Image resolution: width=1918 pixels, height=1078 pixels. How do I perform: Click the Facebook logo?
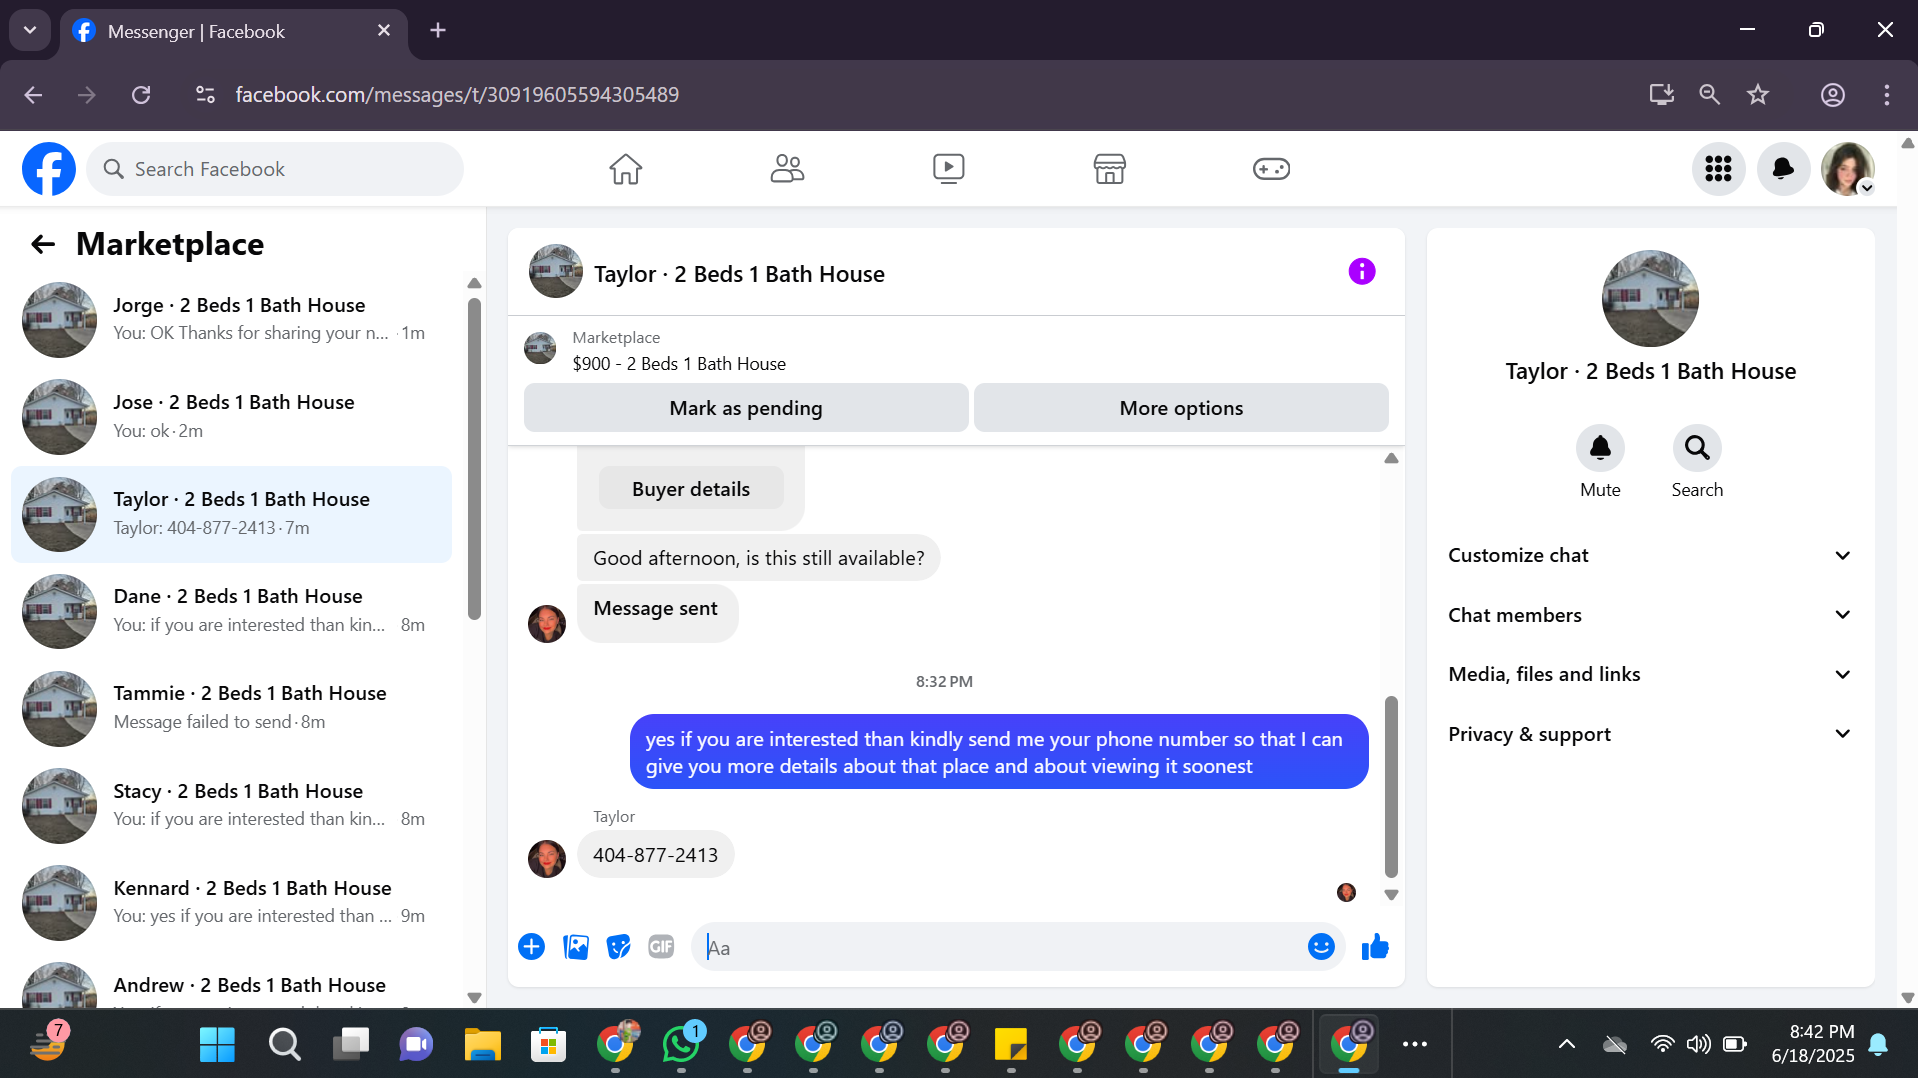[49, 169]
